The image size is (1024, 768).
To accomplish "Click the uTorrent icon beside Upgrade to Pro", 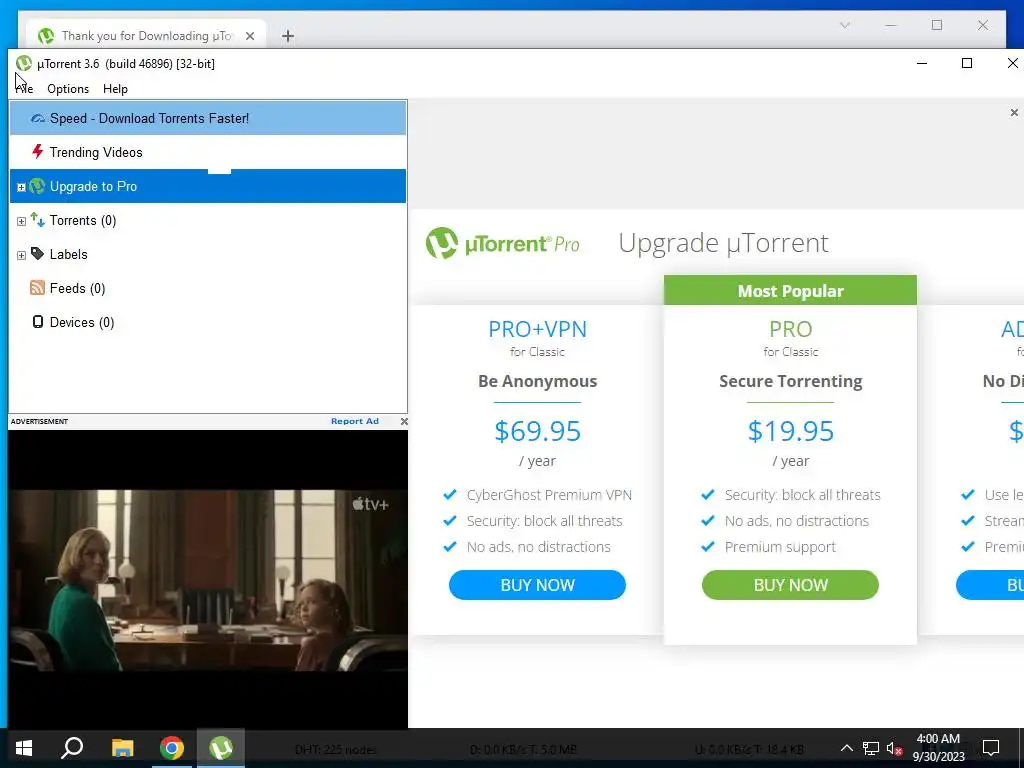I will (38, 186).
